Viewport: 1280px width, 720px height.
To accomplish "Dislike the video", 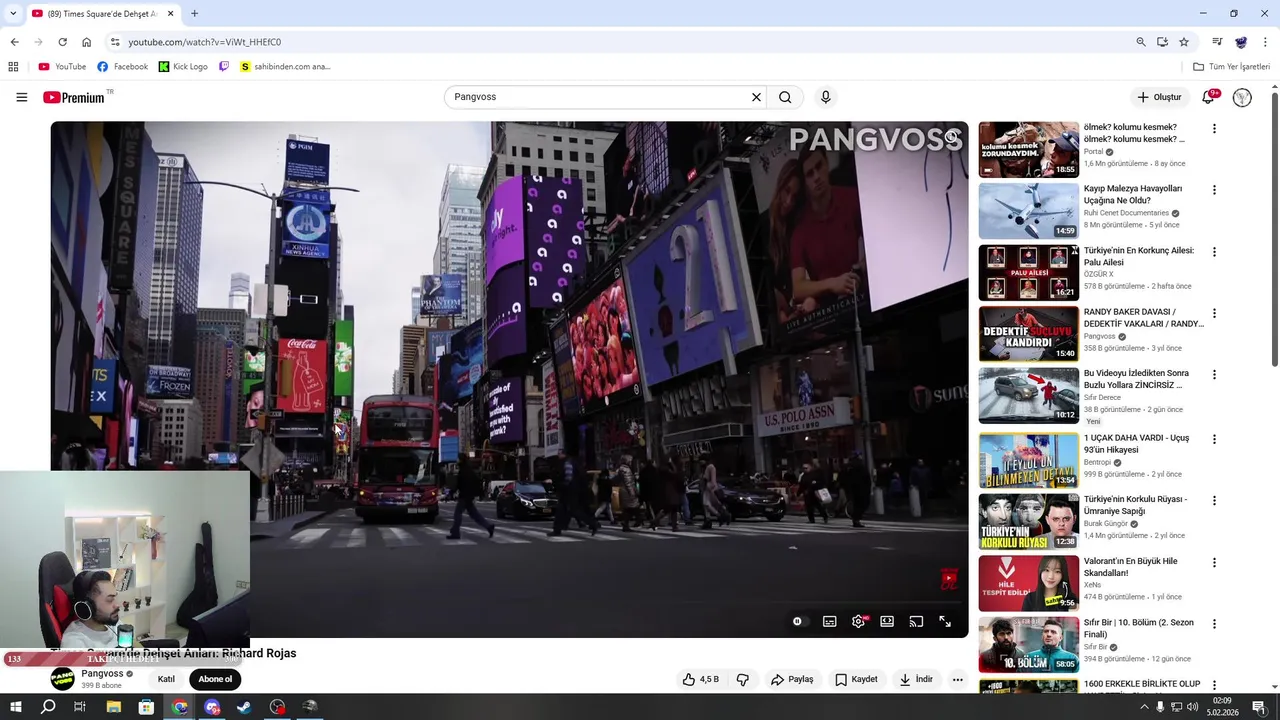I will (x=743, y=679).
